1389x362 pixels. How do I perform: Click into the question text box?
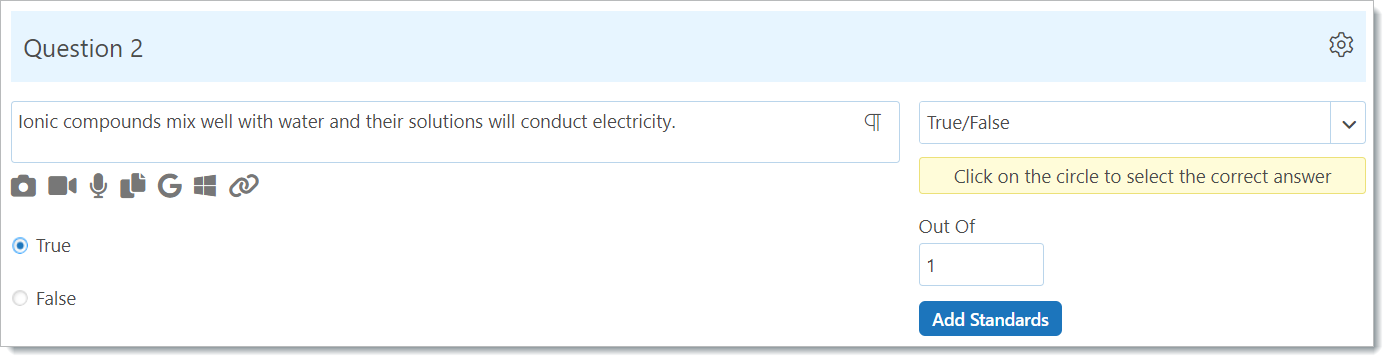coord(455,132)
